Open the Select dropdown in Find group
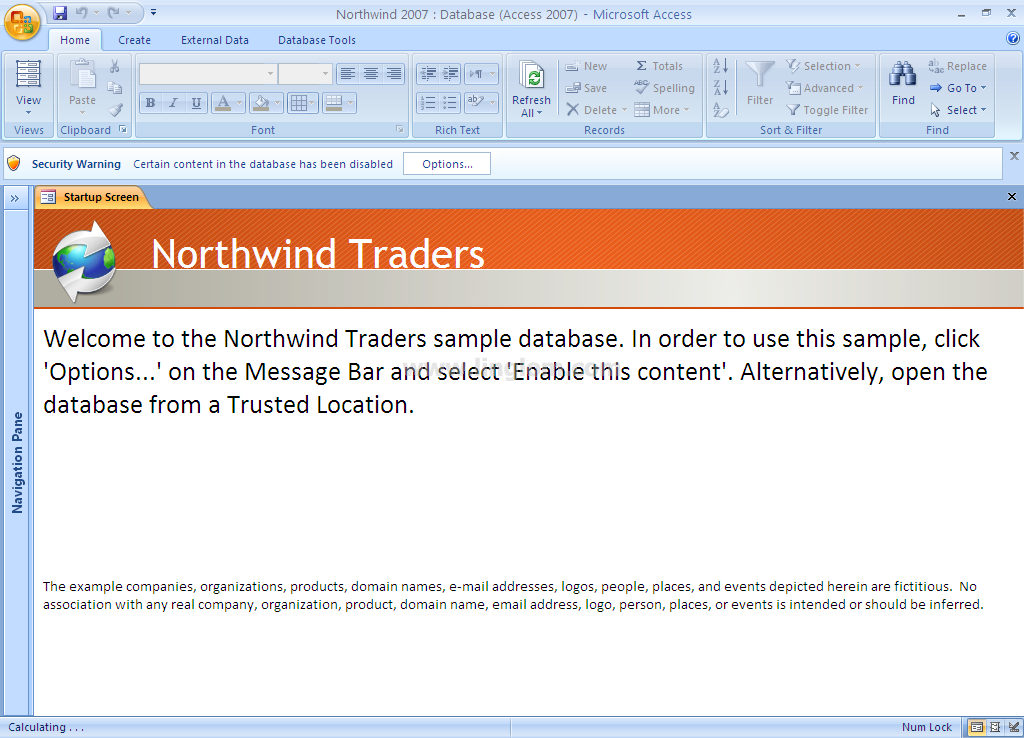The image size is (1024, 738). pyautogui.click(x=958, y=110)
